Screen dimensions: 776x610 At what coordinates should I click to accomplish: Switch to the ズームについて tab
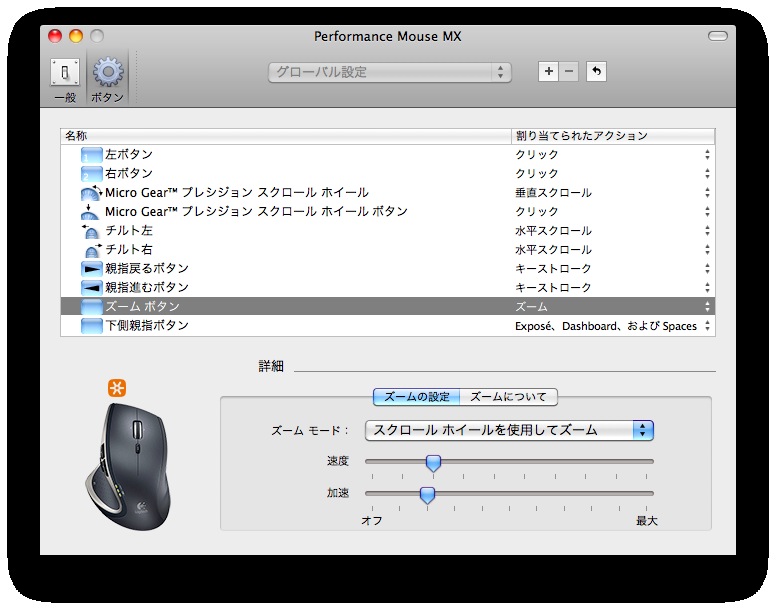(508, 397)
